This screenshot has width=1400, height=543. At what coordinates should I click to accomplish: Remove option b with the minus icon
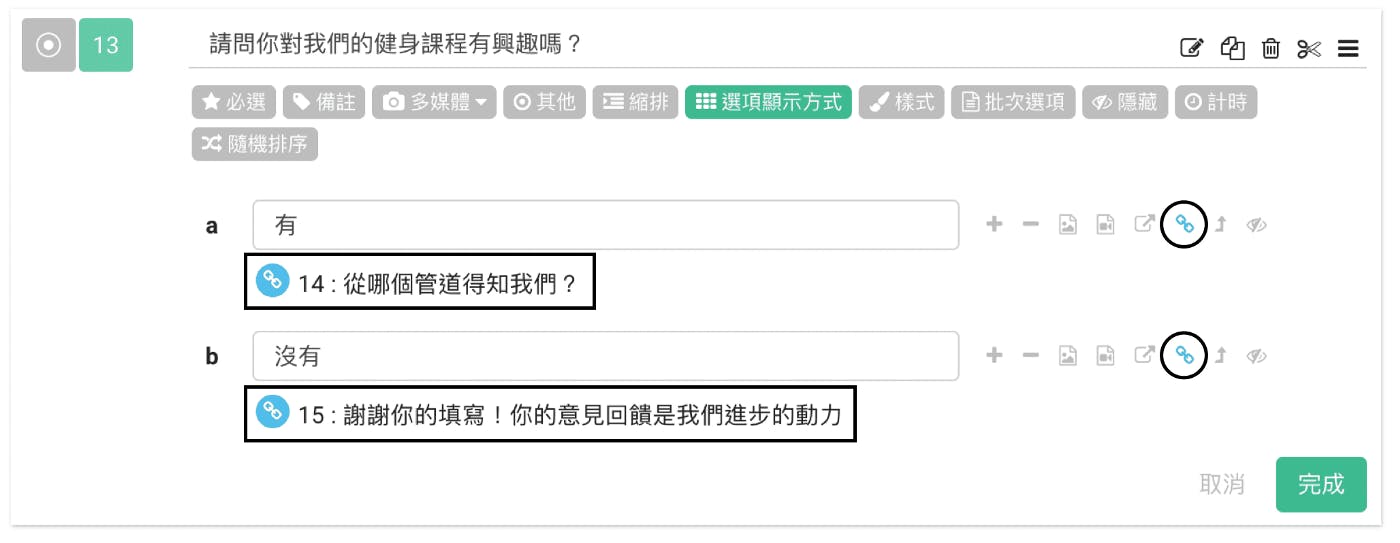tap(1031, 355)
